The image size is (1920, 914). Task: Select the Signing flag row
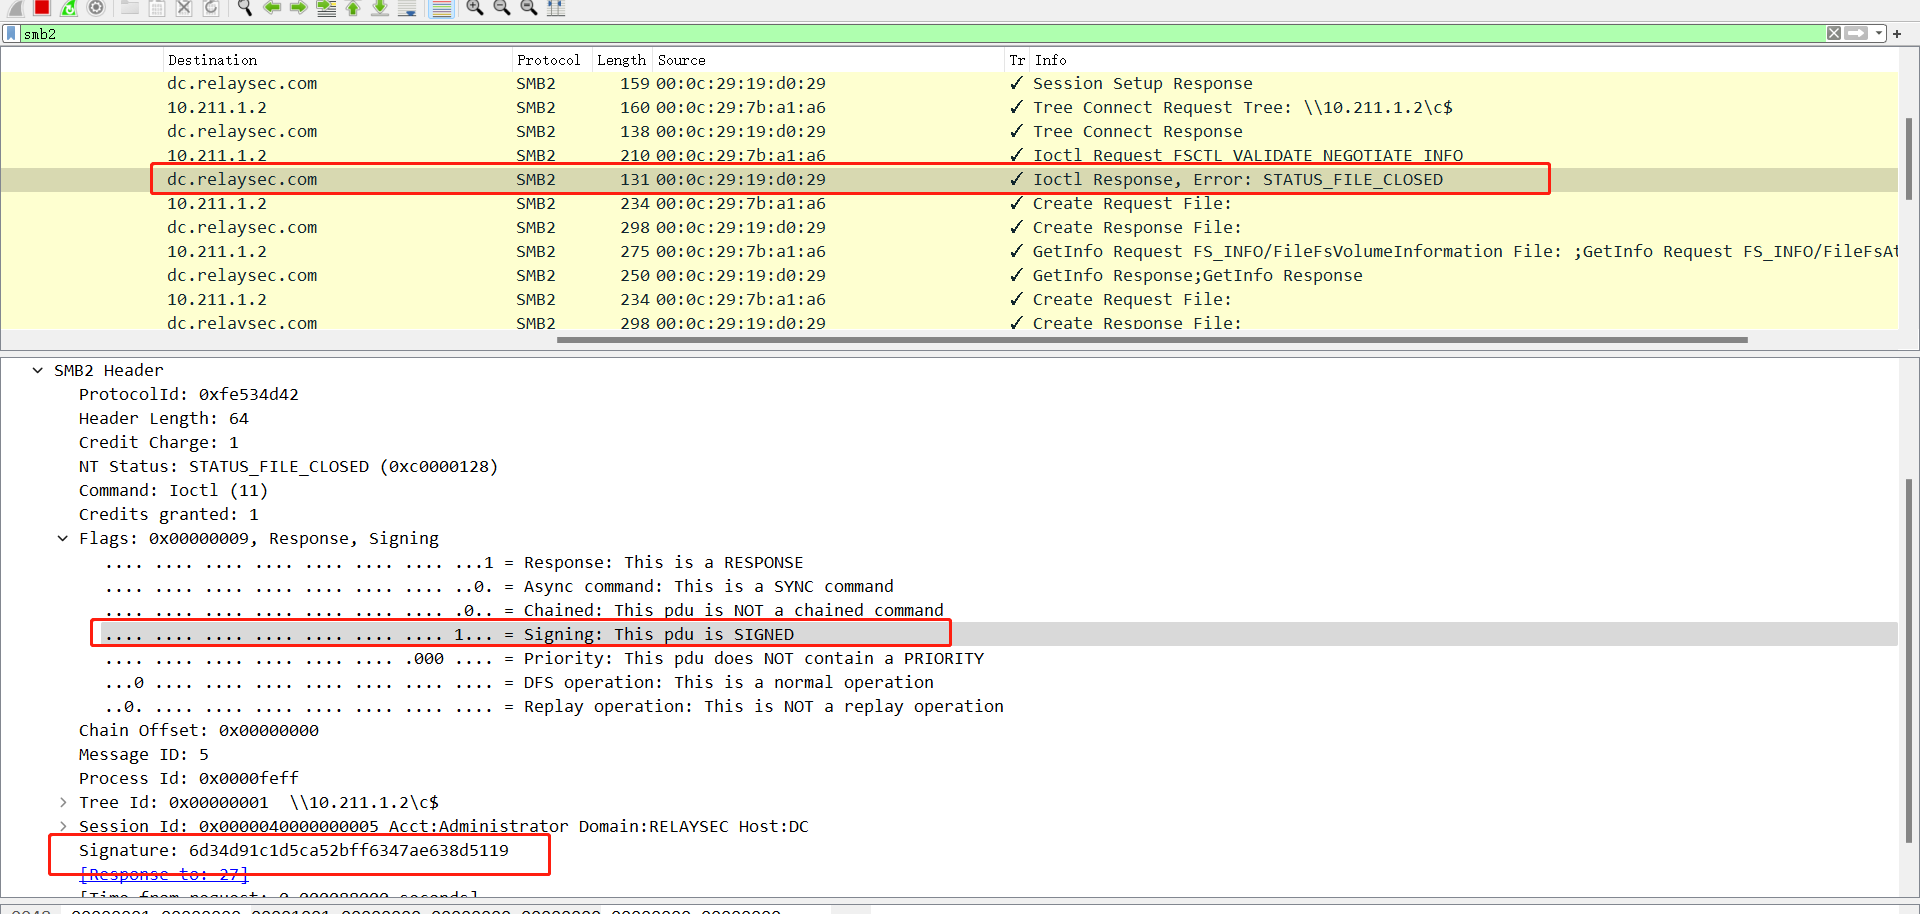click(x=449, y=634)
